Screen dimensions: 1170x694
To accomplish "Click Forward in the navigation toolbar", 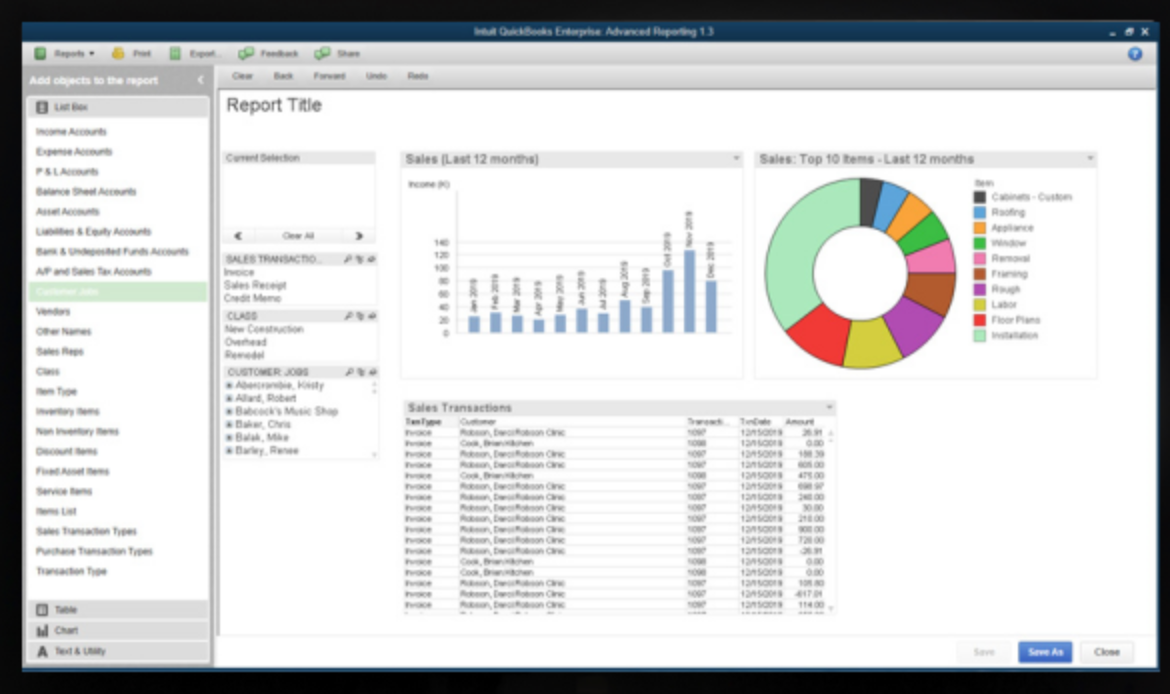I will (329, 76).
